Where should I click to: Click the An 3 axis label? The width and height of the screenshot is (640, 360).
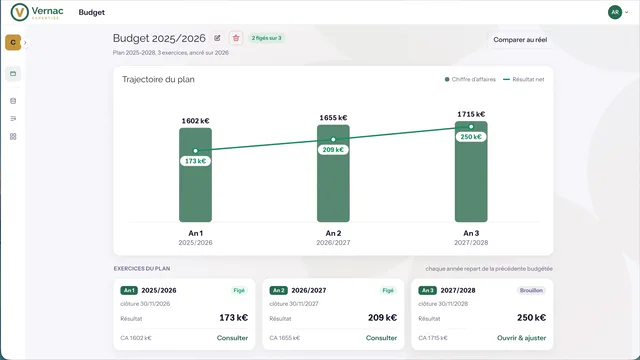click(x=471, y=233)
